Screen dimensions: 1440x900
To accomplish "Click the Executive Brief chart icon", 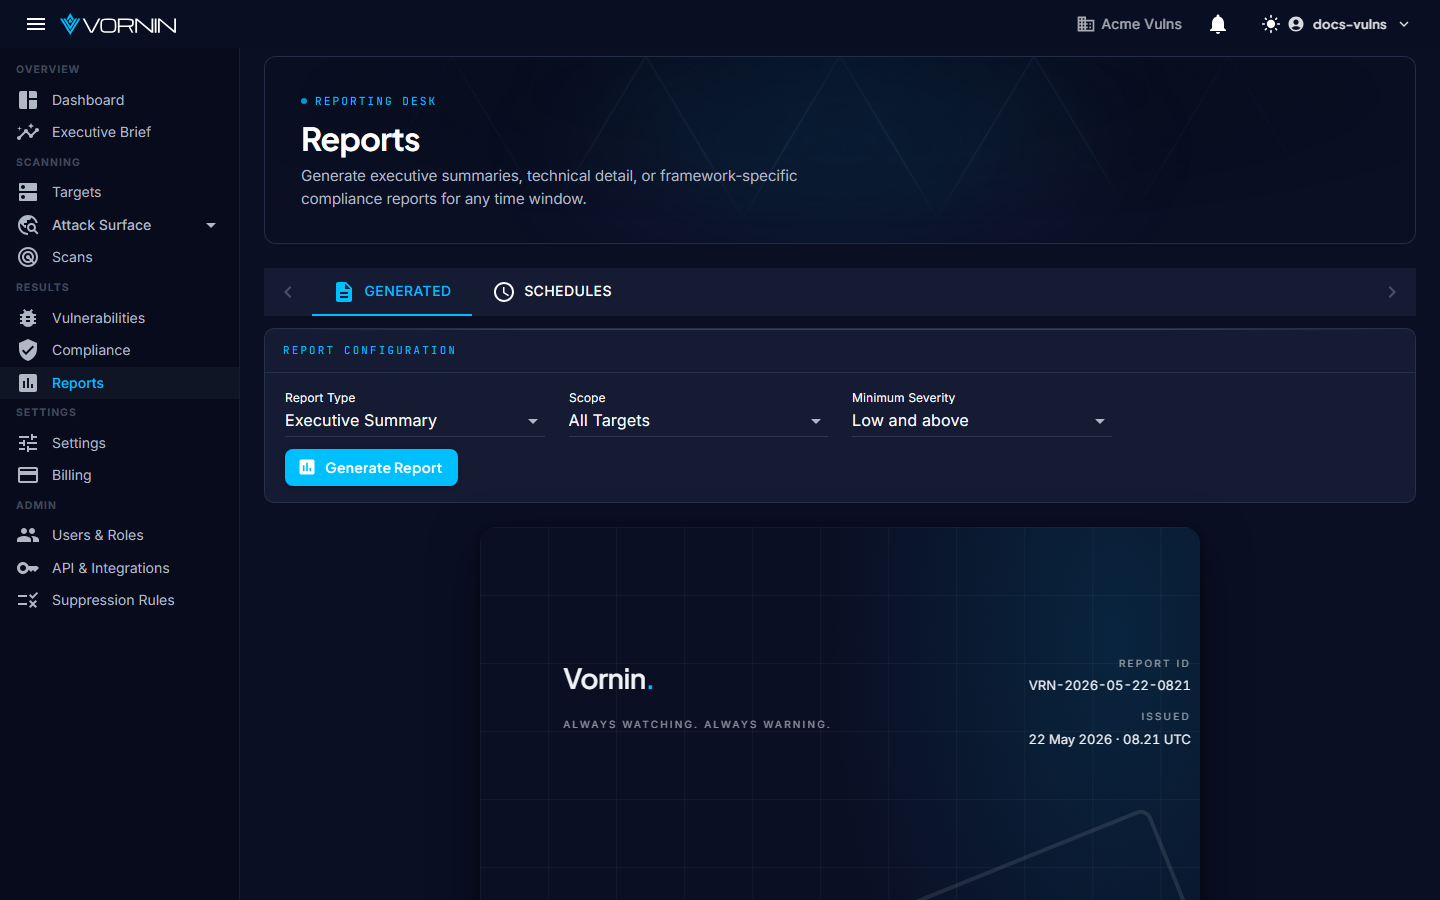I will (28, 132).
